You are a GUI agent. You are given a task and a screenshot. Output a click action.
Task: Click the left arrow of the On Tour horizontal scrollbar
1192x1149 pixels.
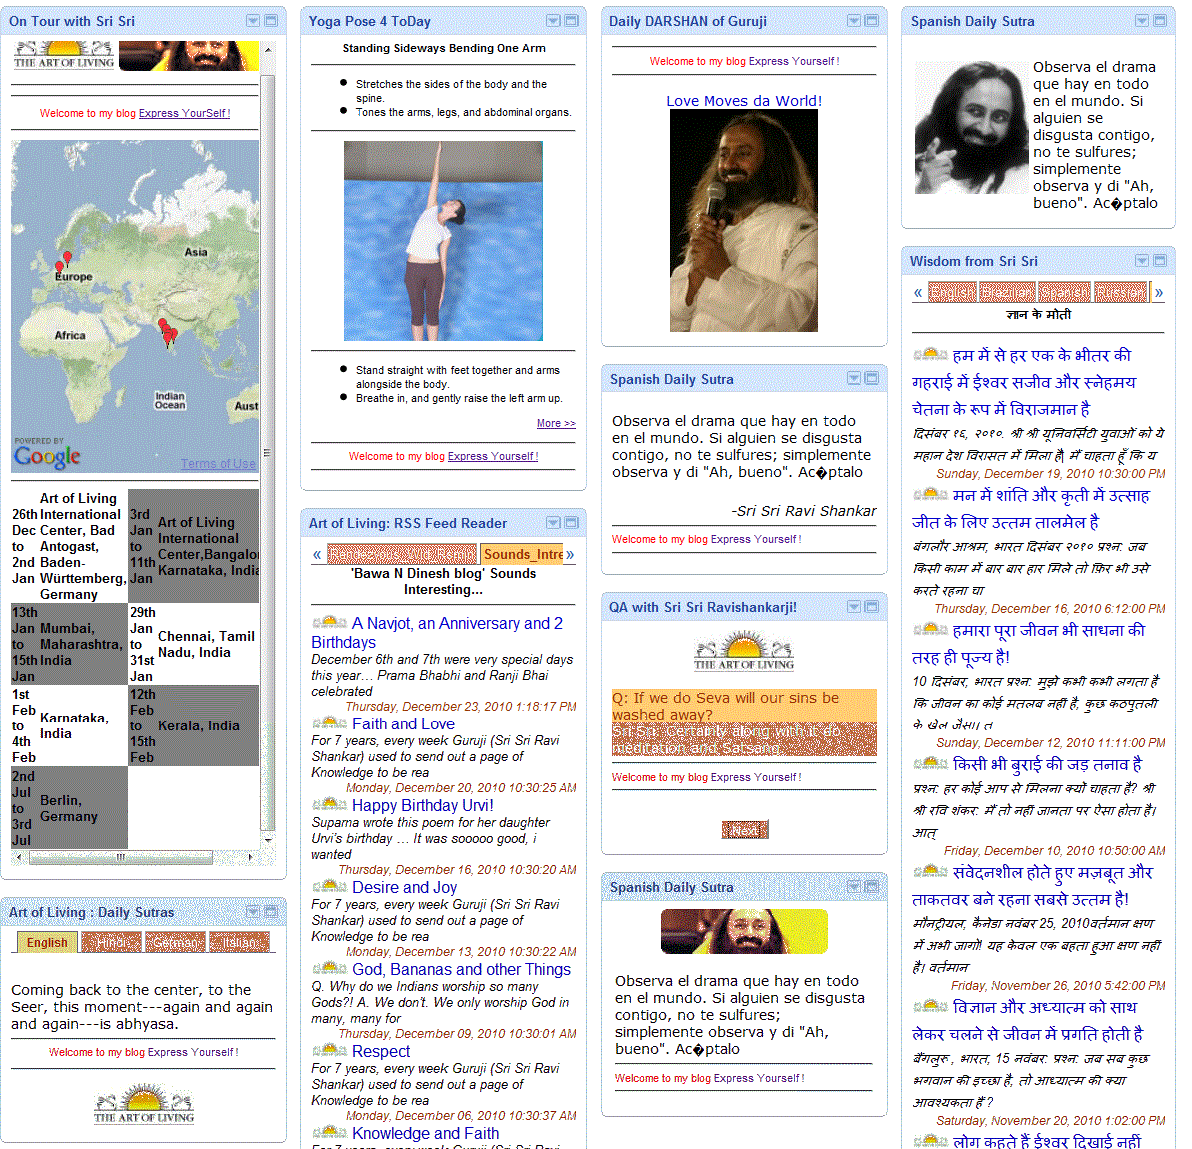click(19, 857)
